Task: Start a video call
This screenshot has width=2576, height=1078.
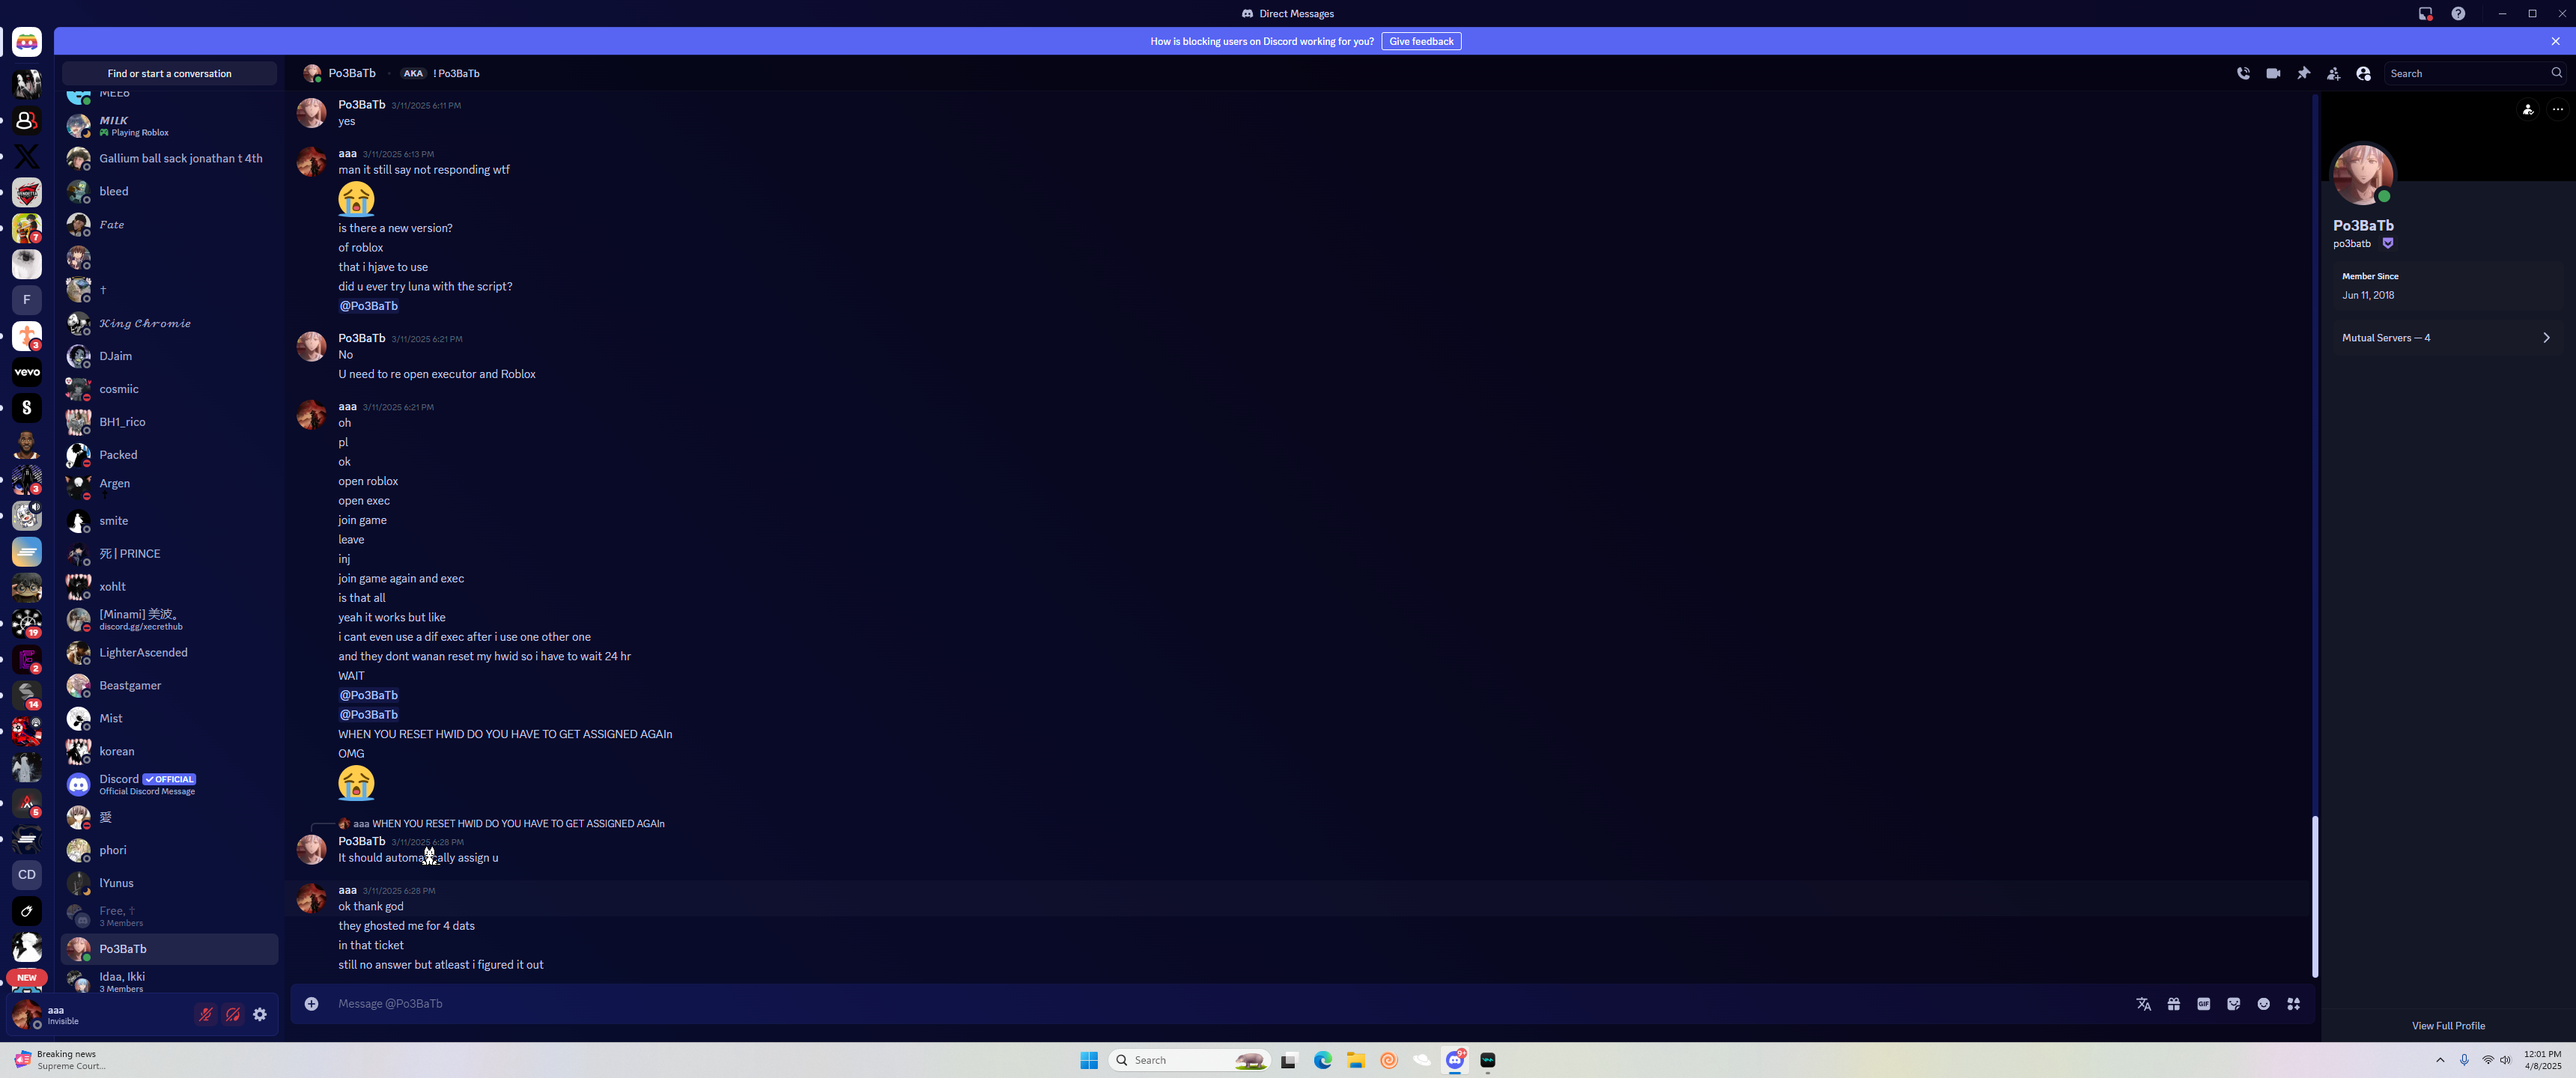Action: [x=2273, y=73]
